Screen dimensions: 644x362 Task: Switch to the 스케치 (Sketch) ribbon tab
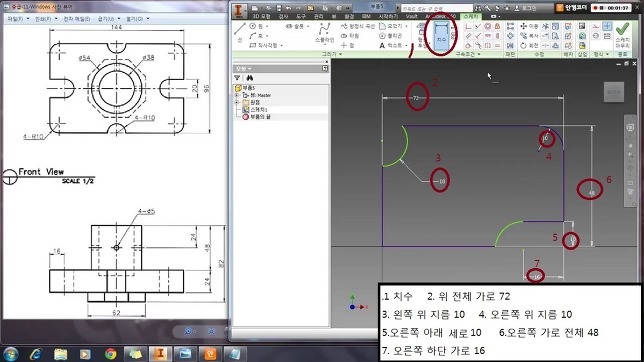(471, 16)
